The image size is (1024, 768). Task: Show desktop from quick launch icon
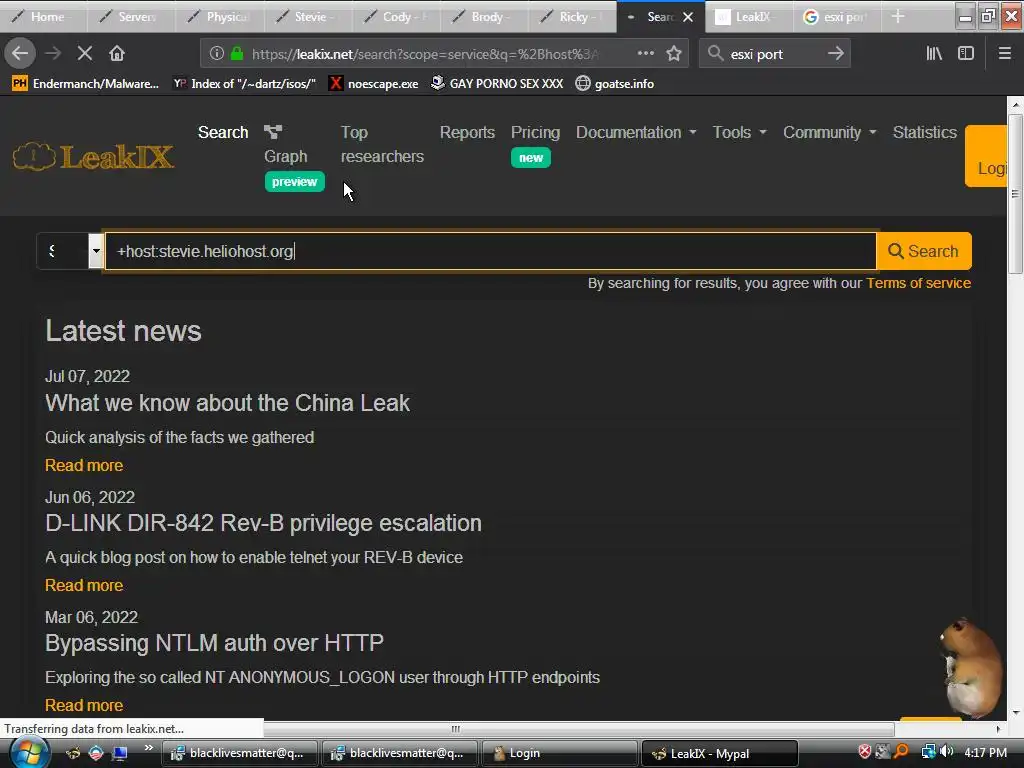pyautogui.click(x=120, y=753)
